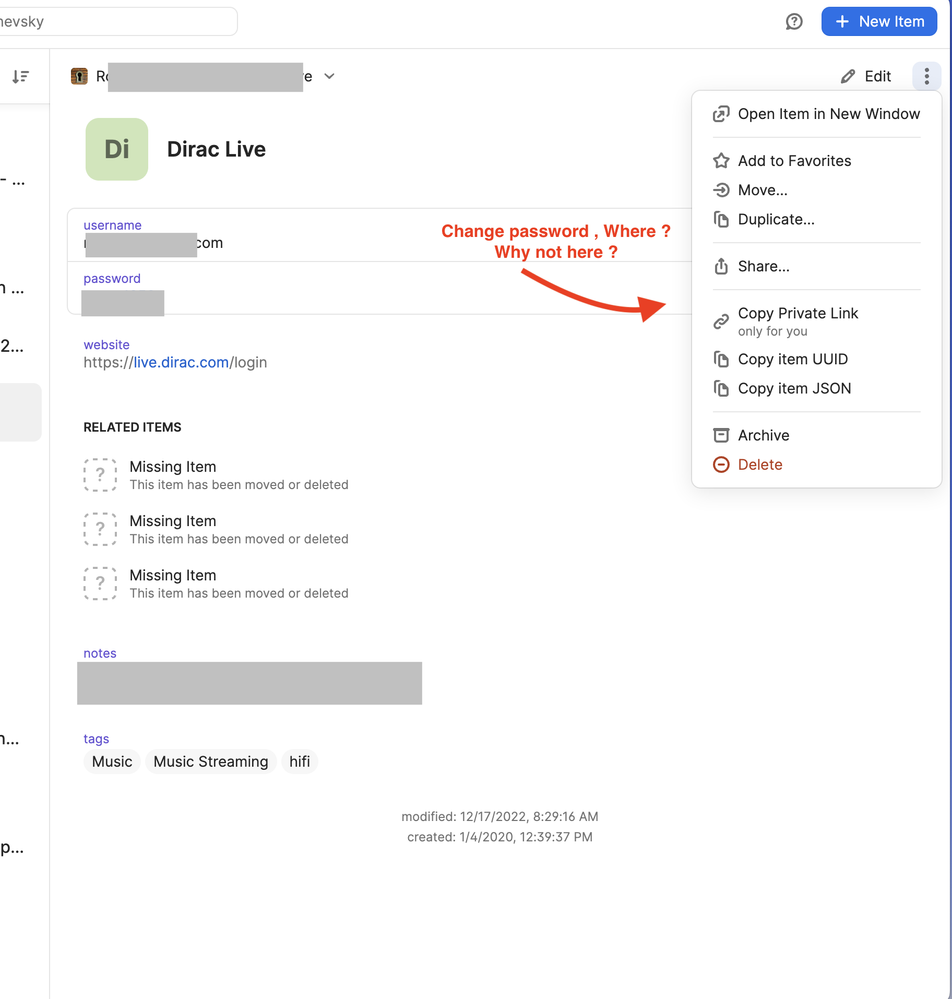Archive this item via menu
Viewport: 952px width, 999px height.
tap(763, 435)
